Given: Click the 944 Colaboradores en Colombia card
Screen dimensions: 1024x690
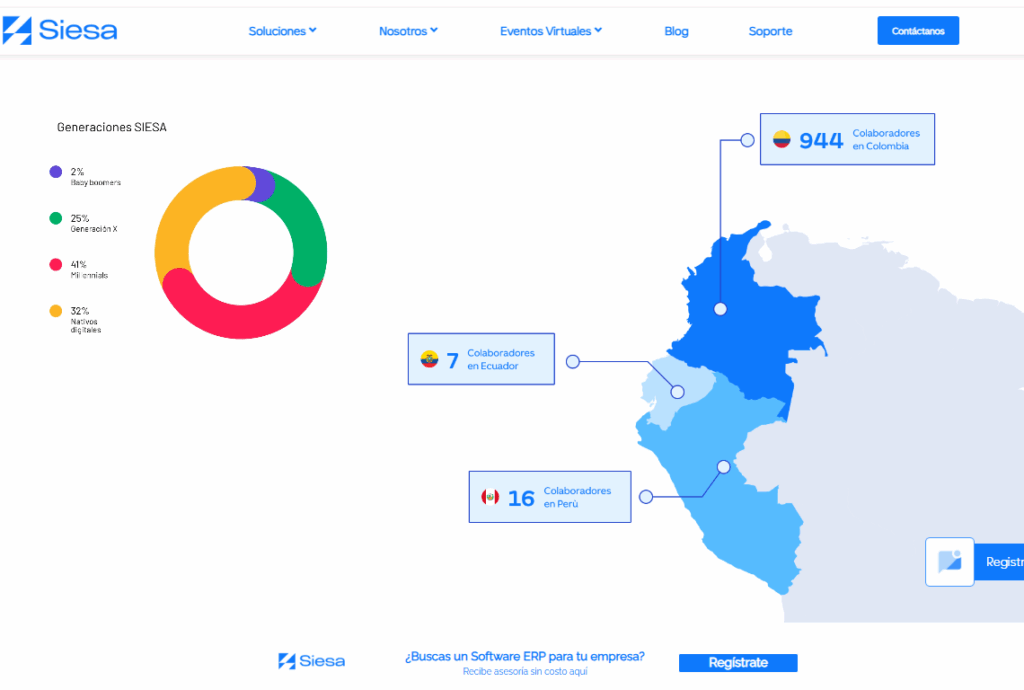Looking at the screenshot, I should 847,139.
